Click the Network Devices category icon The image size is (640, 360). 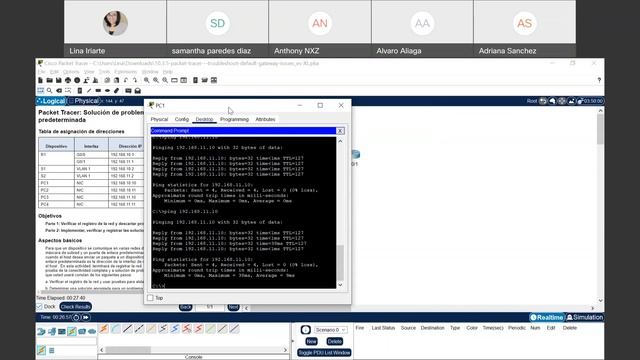point(41,331)
